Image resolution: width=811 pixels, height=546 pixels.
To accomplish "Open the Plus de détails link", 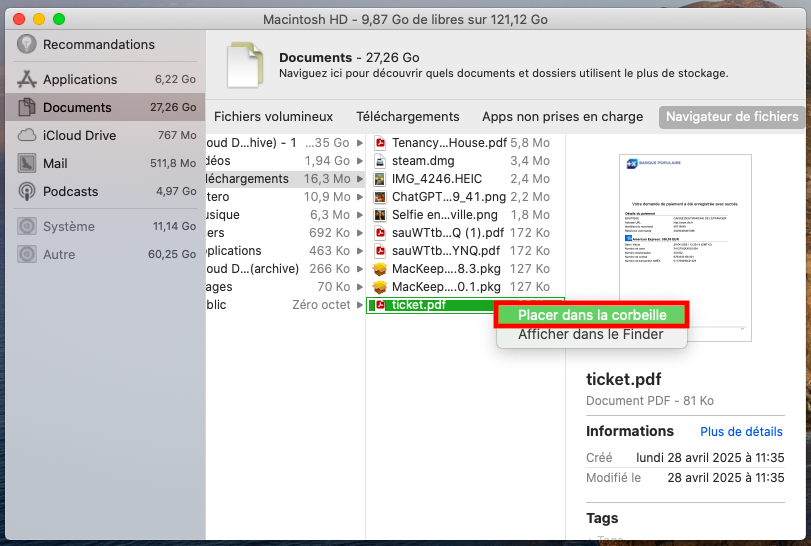I will coord(741,432).
